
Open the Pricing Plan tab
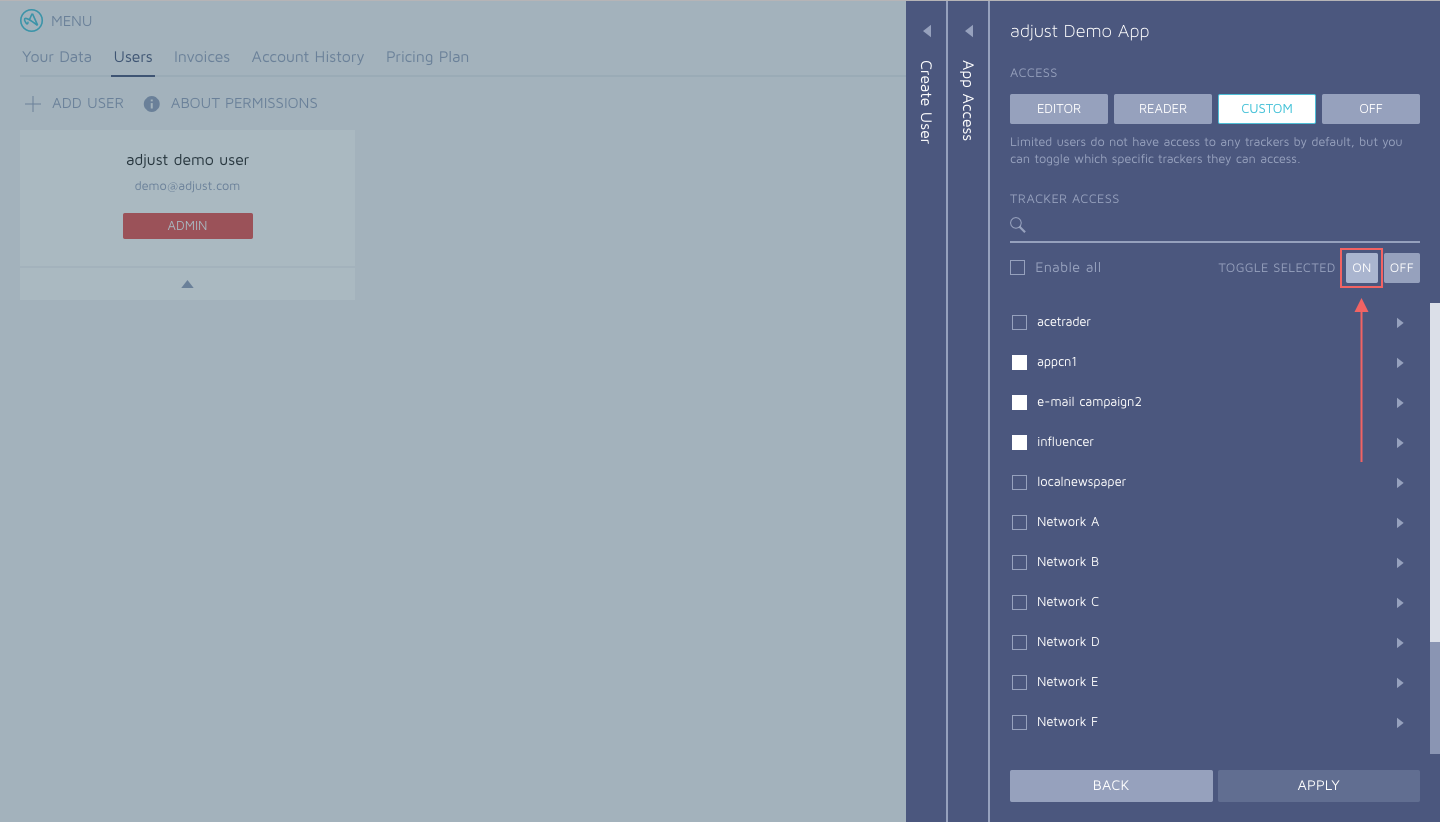coord(427,57)
